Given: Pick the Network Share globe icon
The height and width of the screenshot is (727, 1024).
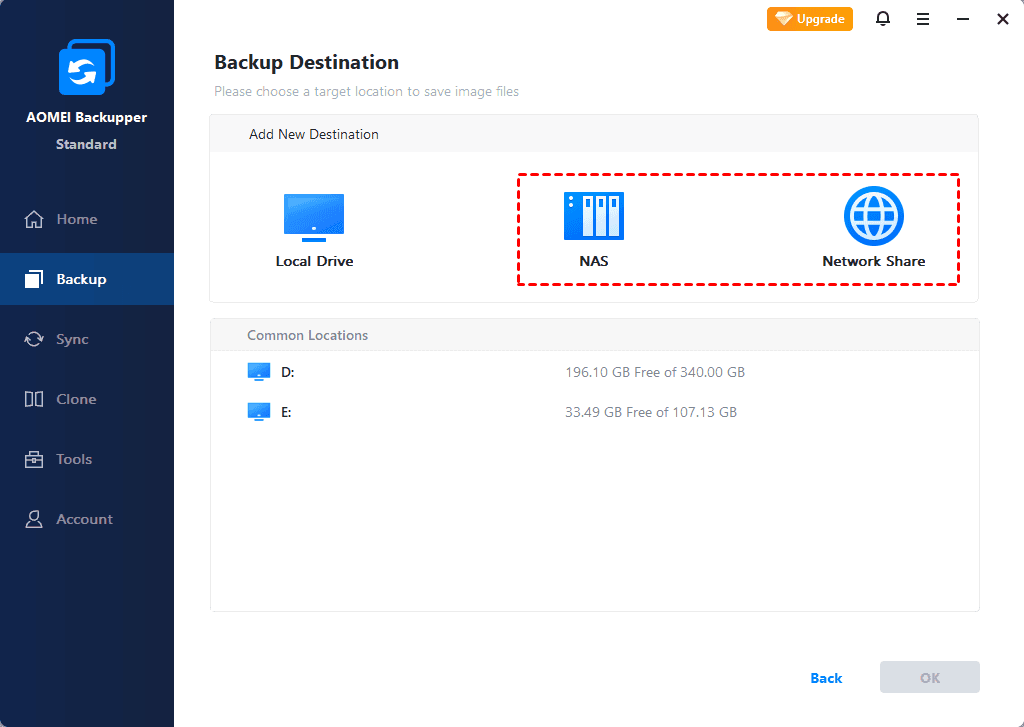Looking at the screenshot, I should point(873,217).
